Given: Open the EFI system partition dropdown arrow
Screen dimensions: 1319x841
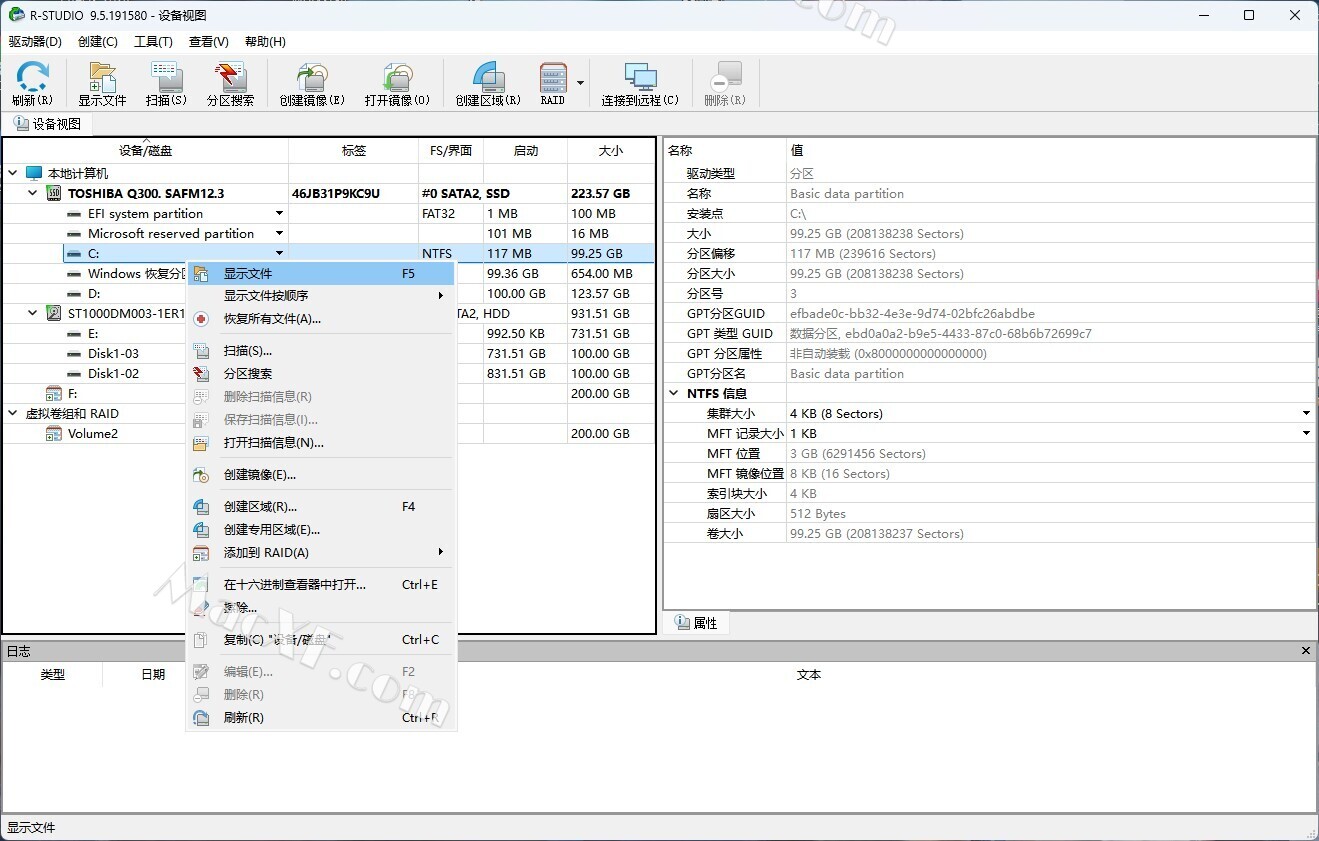Looking at the screenshot, I should 279,213.
